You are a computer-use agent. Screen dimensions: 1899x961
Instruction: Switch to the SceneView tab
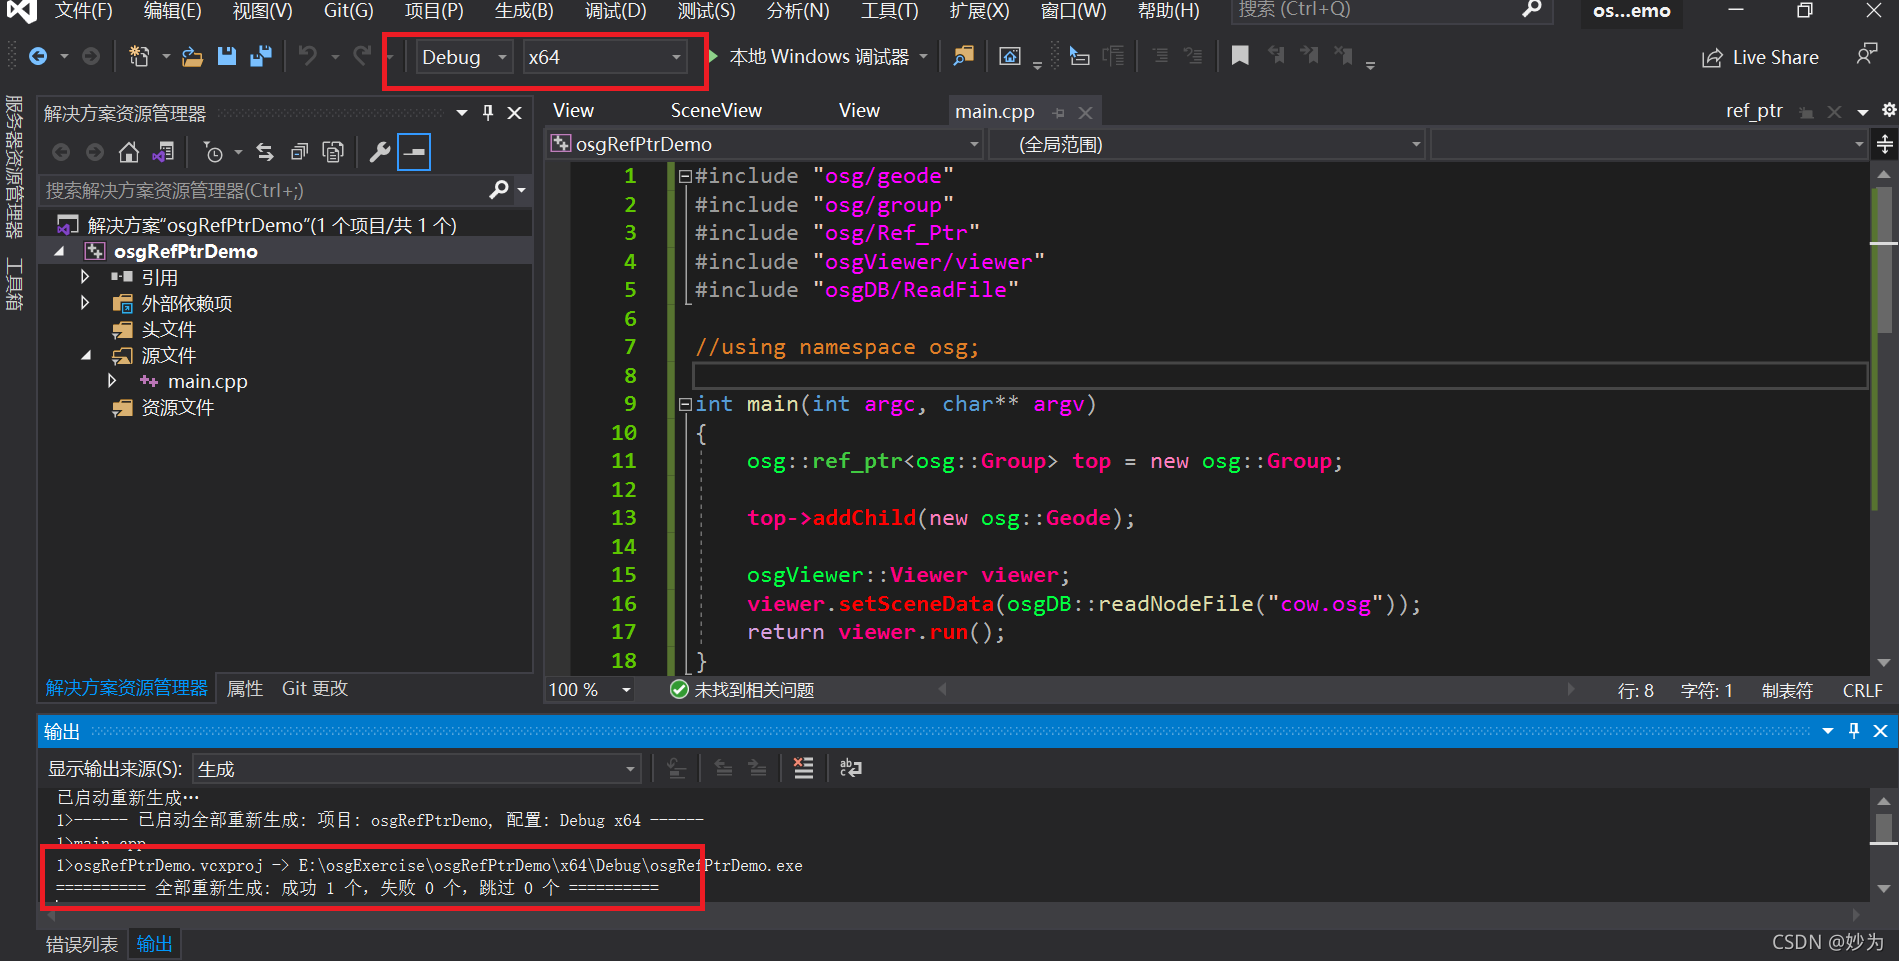(x=716, y=111)
